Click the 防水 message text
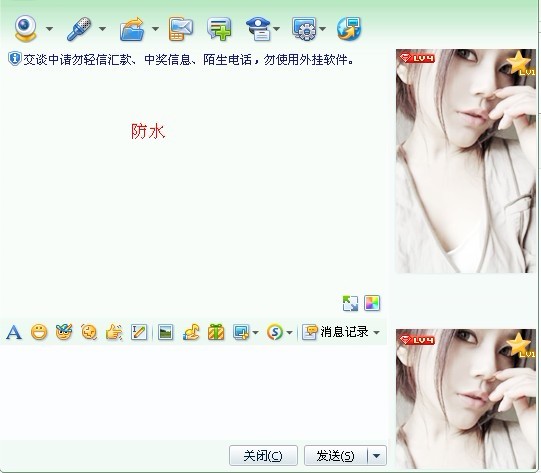This screenshot has height=473, width=541. 148,131
